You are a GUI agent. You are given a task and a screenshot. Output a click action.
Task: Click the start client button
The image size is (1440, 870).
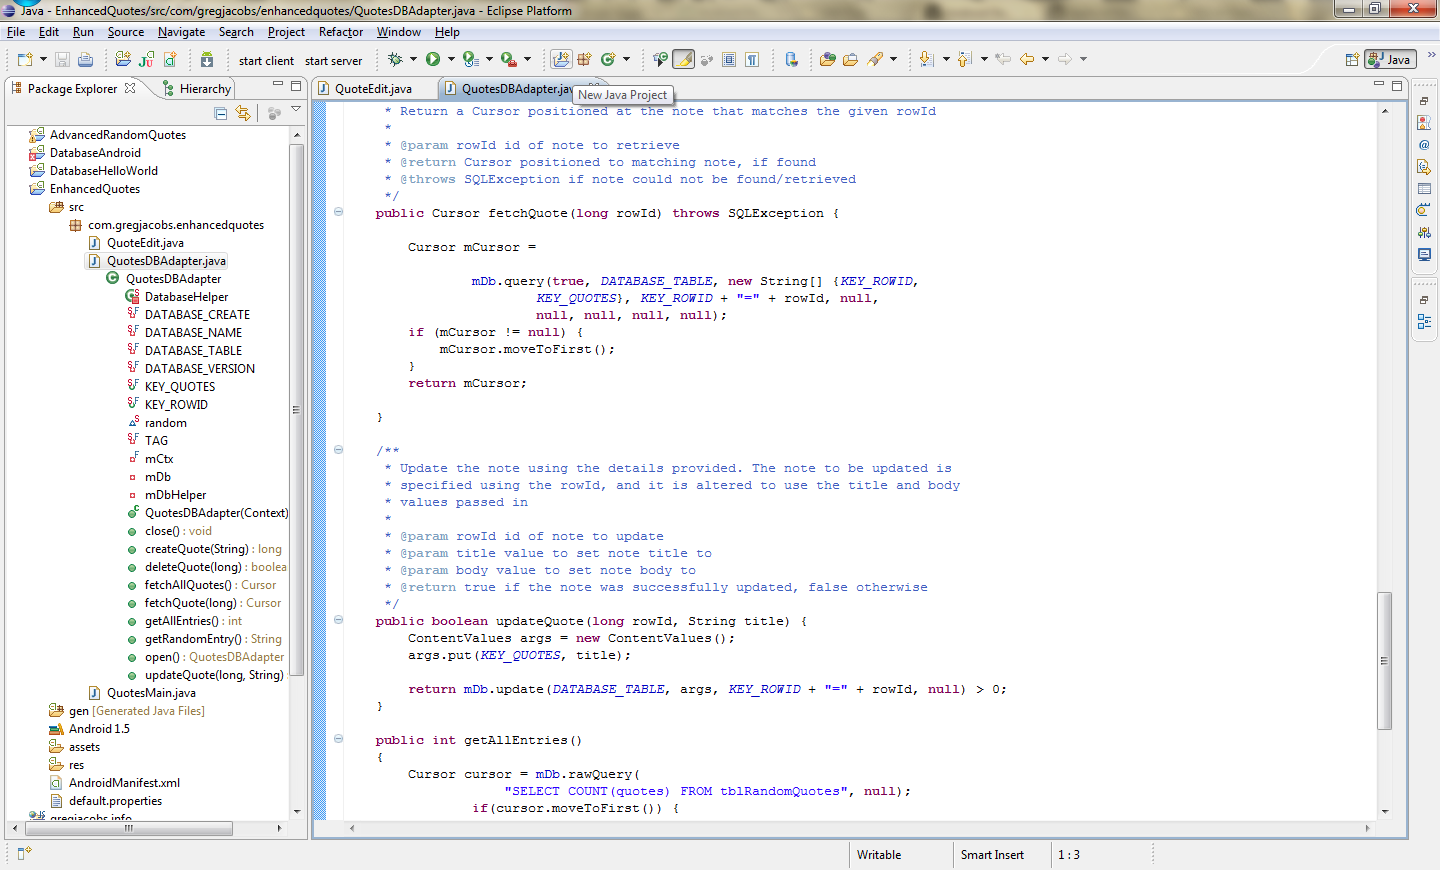tap(266, 61)
